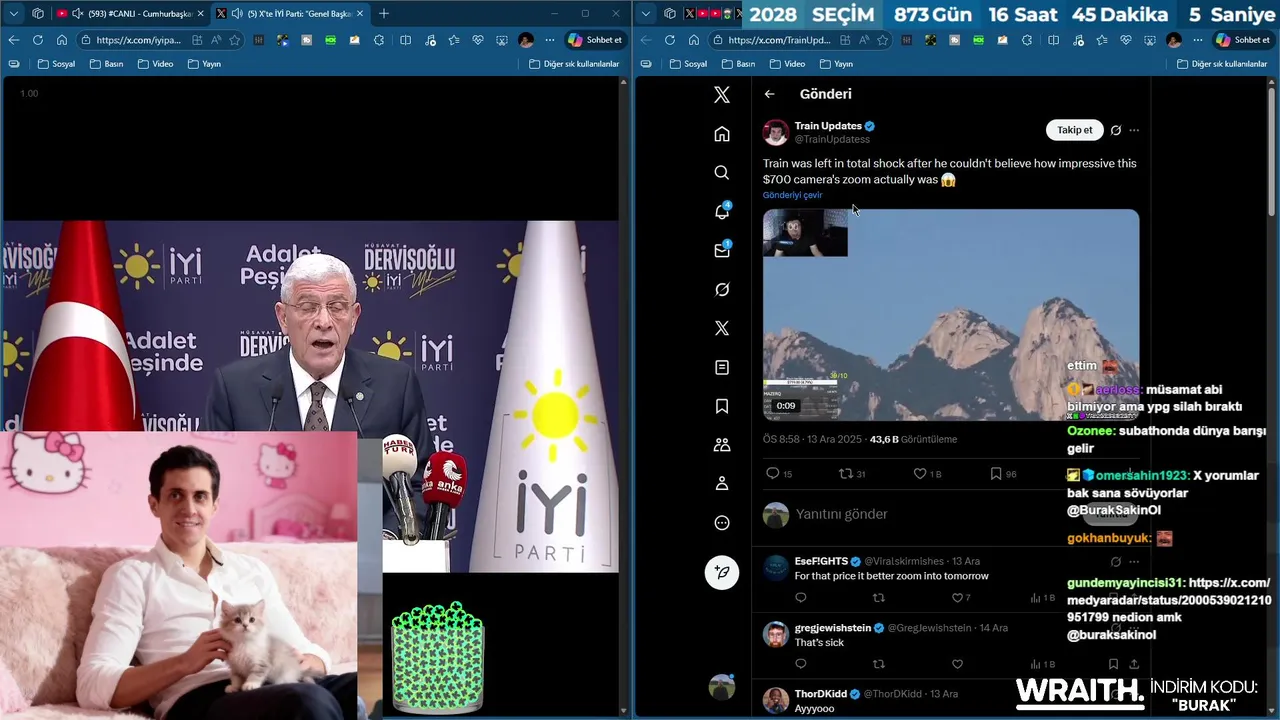The image size is (1280, 720).
Task: Open Lists icon in X sidebar
Action: click(722, 368)
